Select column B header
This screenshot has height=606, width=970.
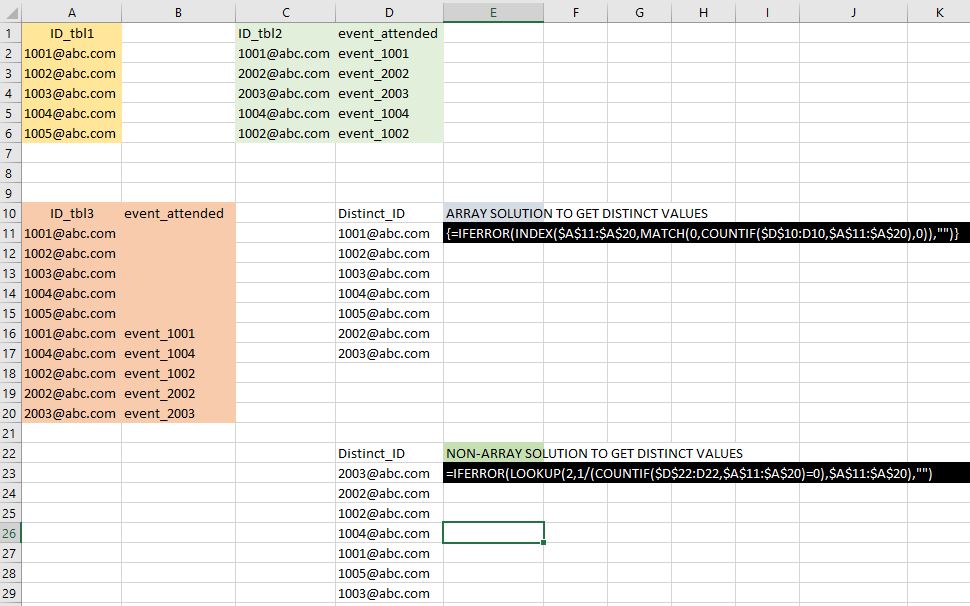point(178,12)
